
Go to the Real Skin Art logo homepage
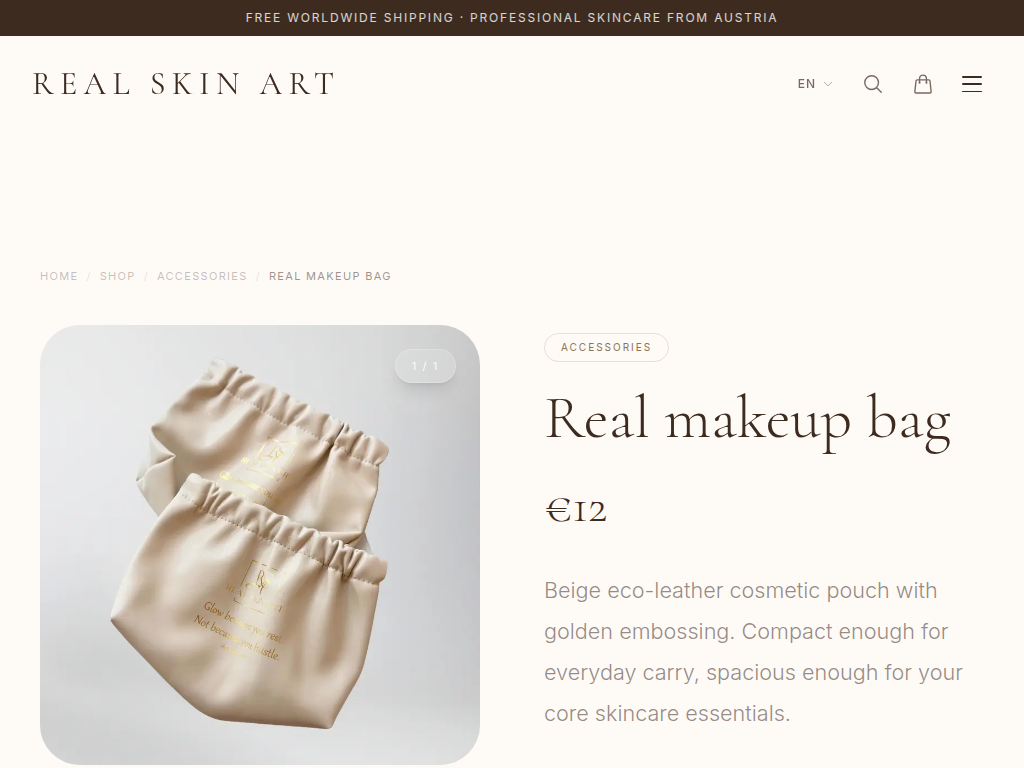click(184, 84)
